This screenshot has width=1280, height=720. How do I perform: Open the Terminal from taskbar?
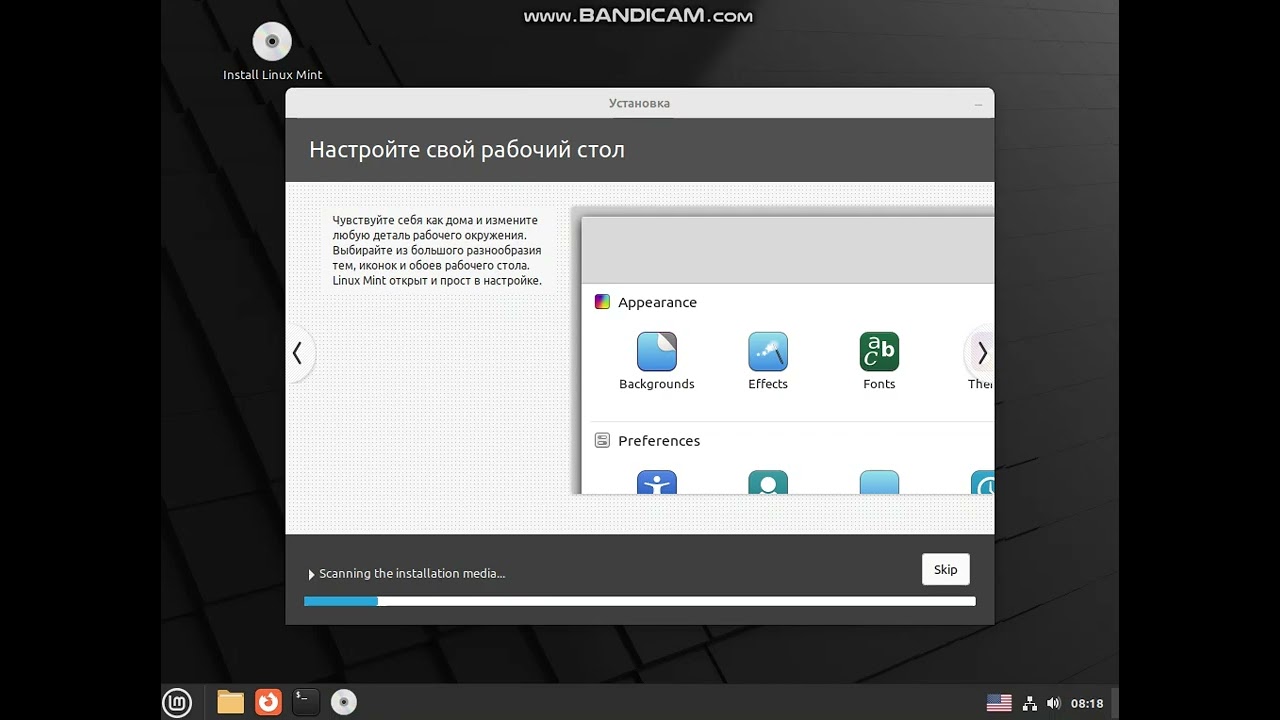(x=305, y=703)
